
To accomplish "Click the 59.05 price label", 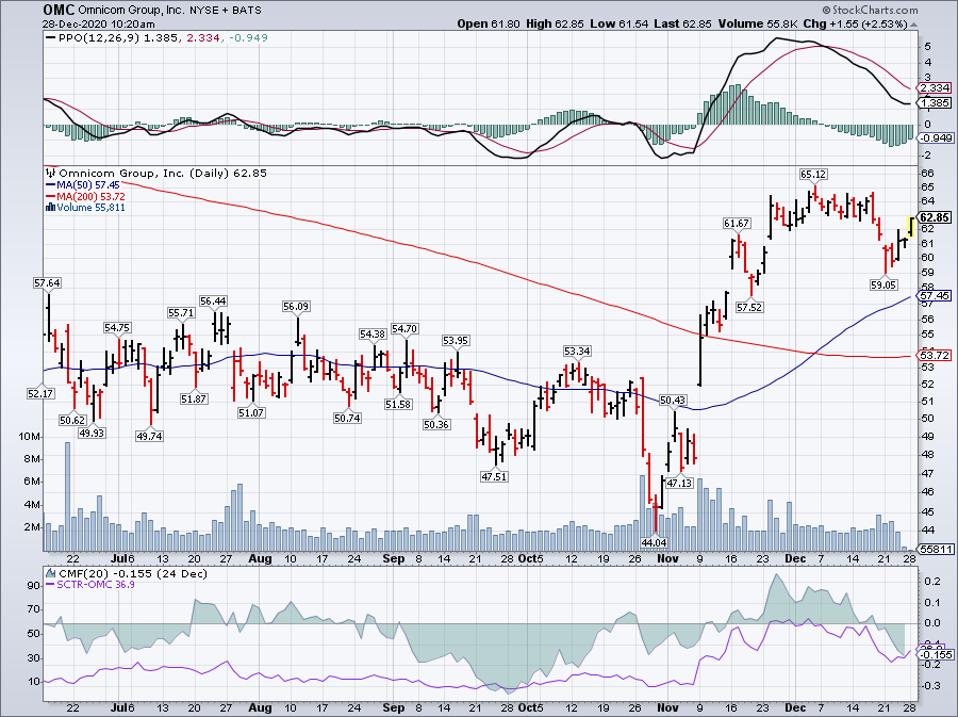I will coord(883,285).
